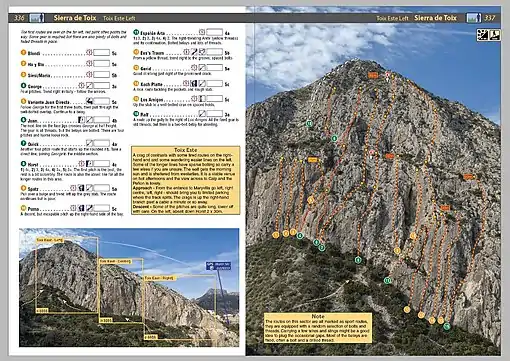Click the green route number beside George

coord(23,85)
